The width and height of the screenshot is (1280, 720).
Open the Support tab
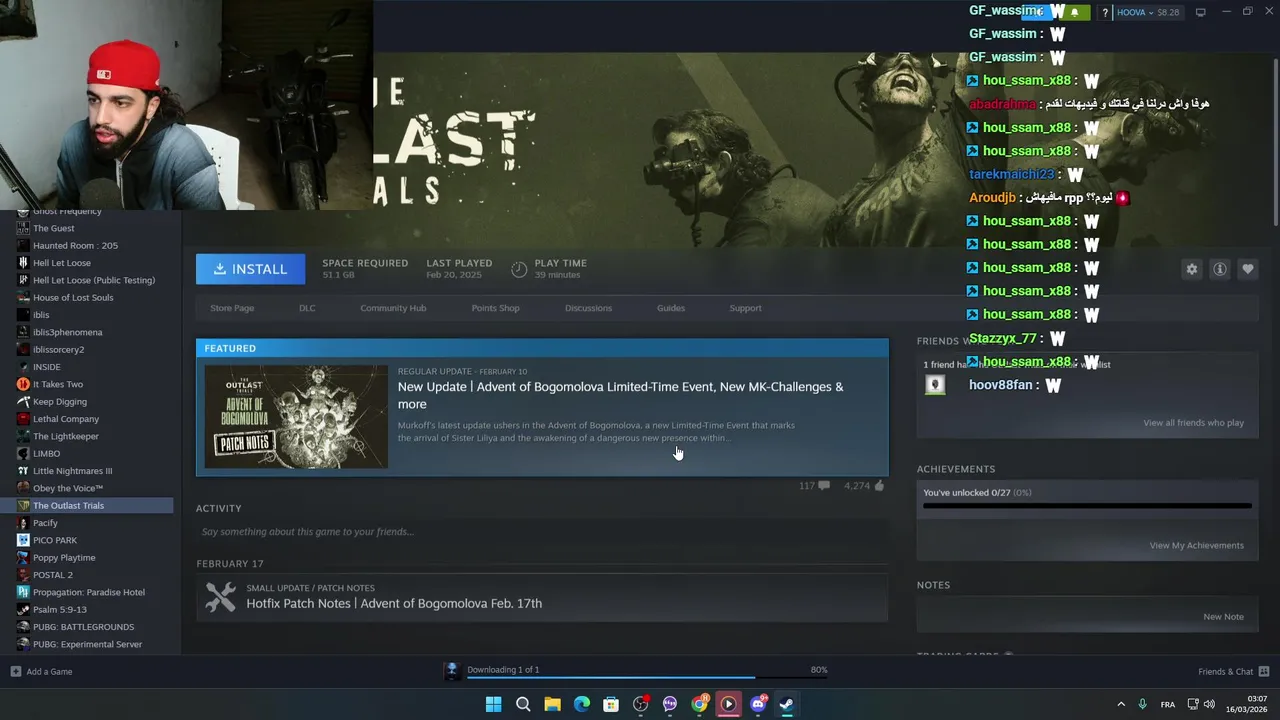click(x=745, y=308)
